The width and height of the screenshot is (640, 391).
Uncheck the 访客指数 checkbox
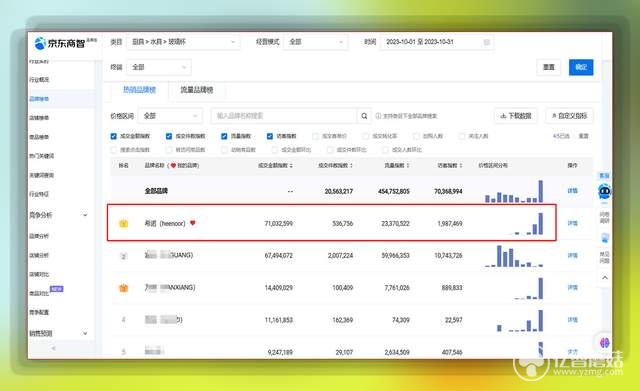click(x=269, y=136)
